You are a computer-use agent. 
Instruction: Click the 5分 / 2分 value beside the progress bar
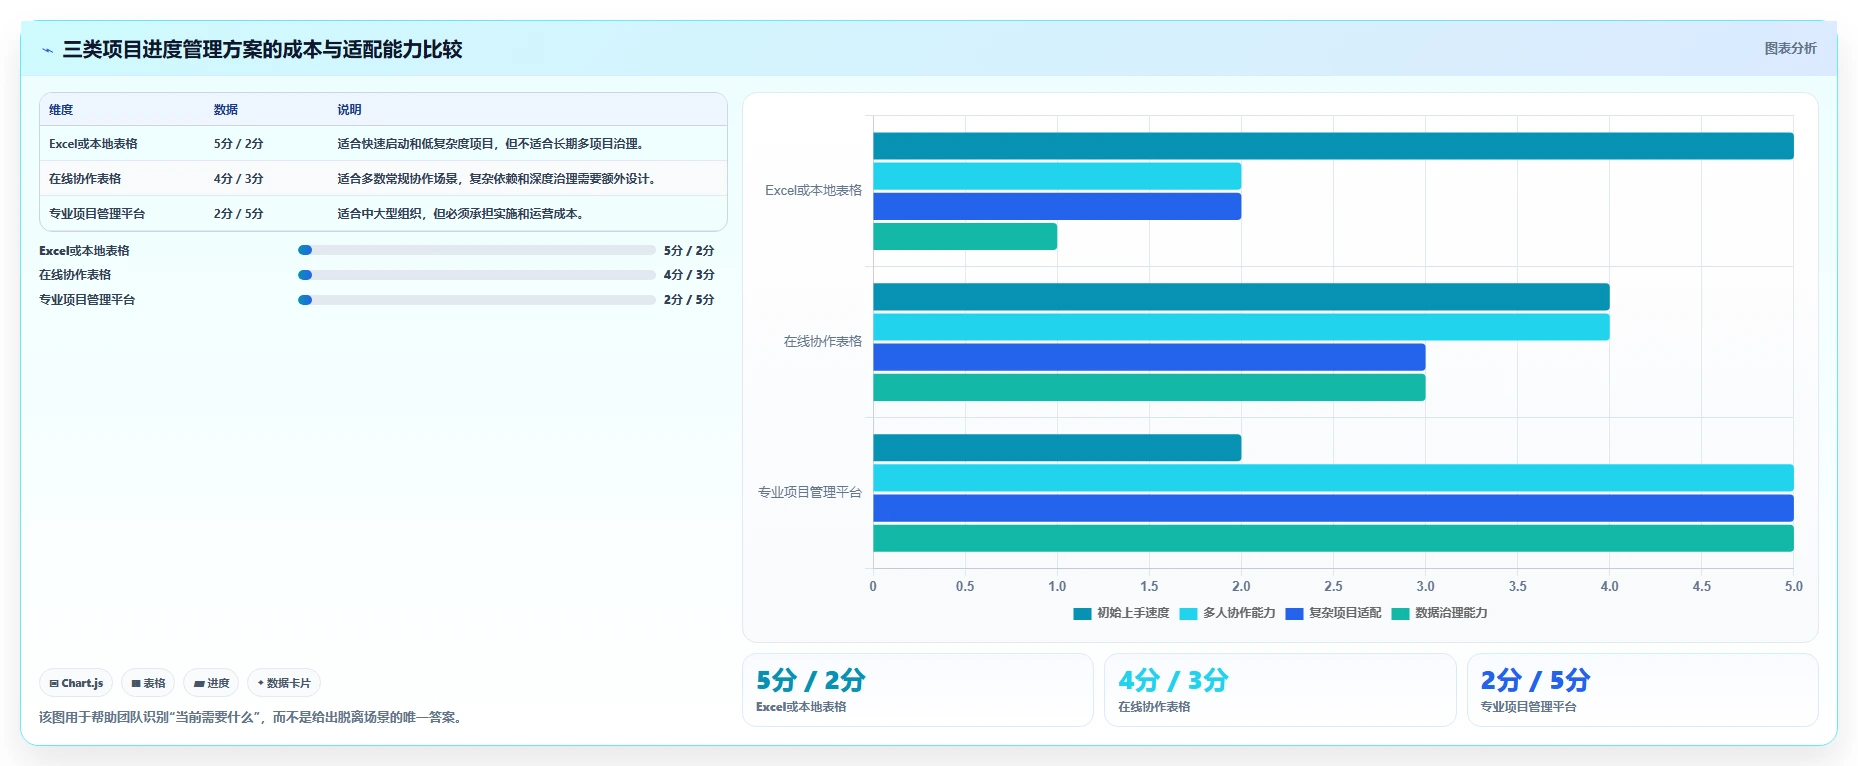coord(689,251)
